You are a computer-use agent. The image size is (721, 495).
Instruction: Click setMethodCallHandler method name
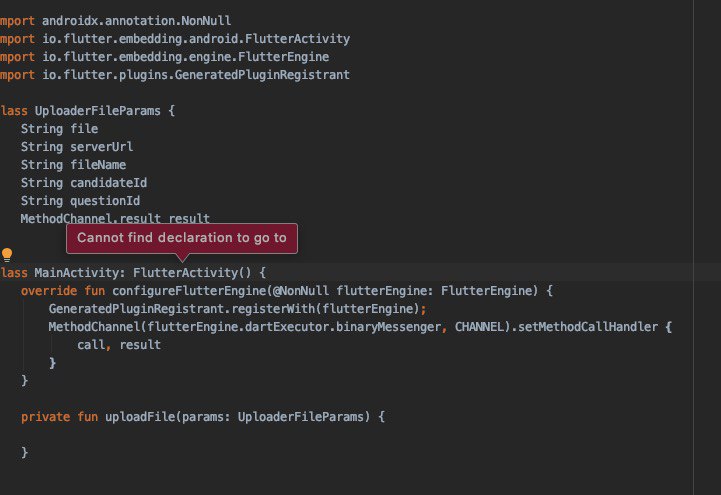coord(588,327)
